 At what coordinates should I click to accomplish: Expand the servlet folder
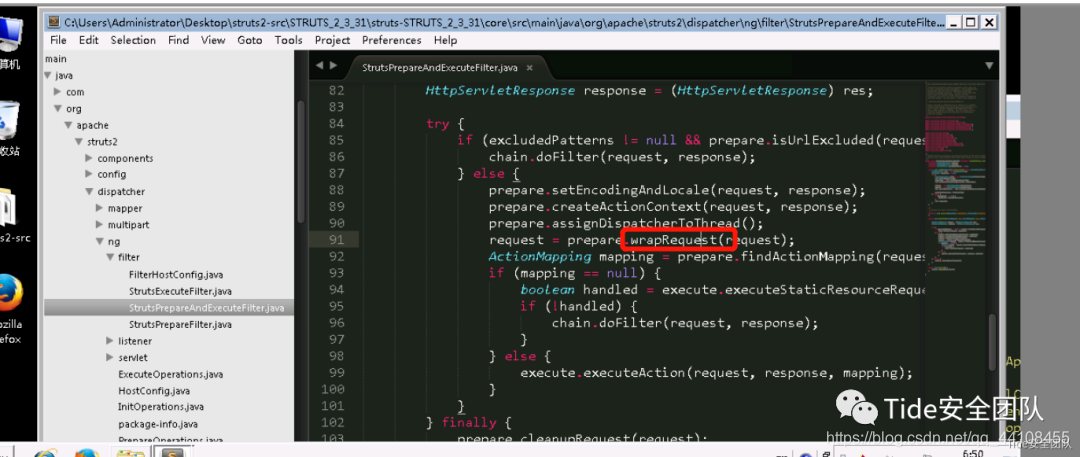tap(110, 357)
